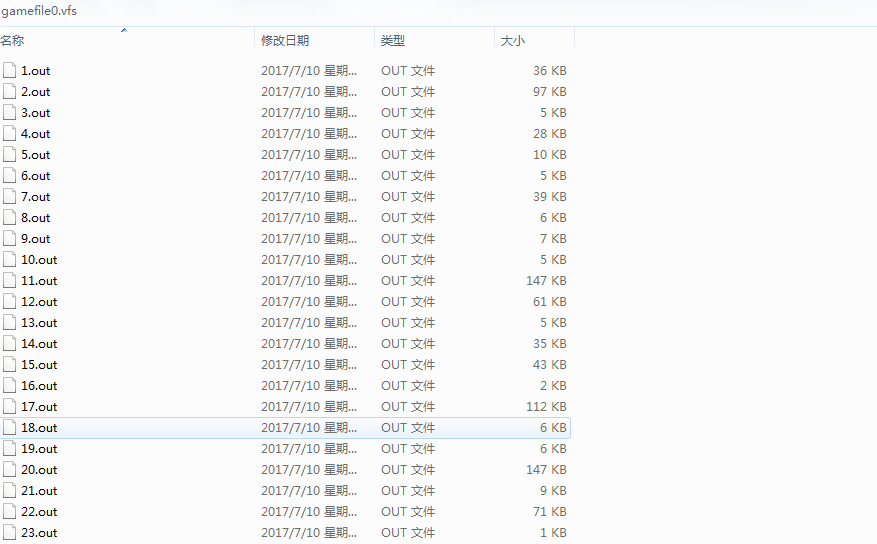This screenshot has width=877, height=544.
Task: Click the OUT 文件 type of 12.out
Action: pos(408,302)
